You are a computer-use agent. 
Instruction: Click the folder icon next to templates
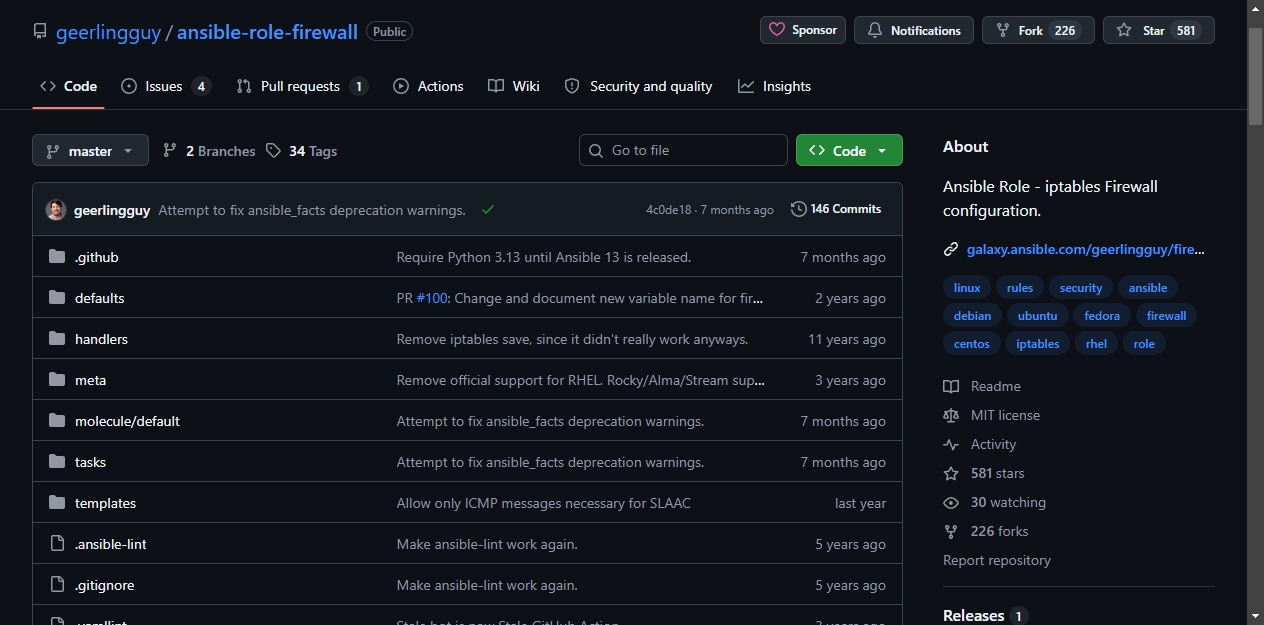pyautogui.click(x=57, y=503)
